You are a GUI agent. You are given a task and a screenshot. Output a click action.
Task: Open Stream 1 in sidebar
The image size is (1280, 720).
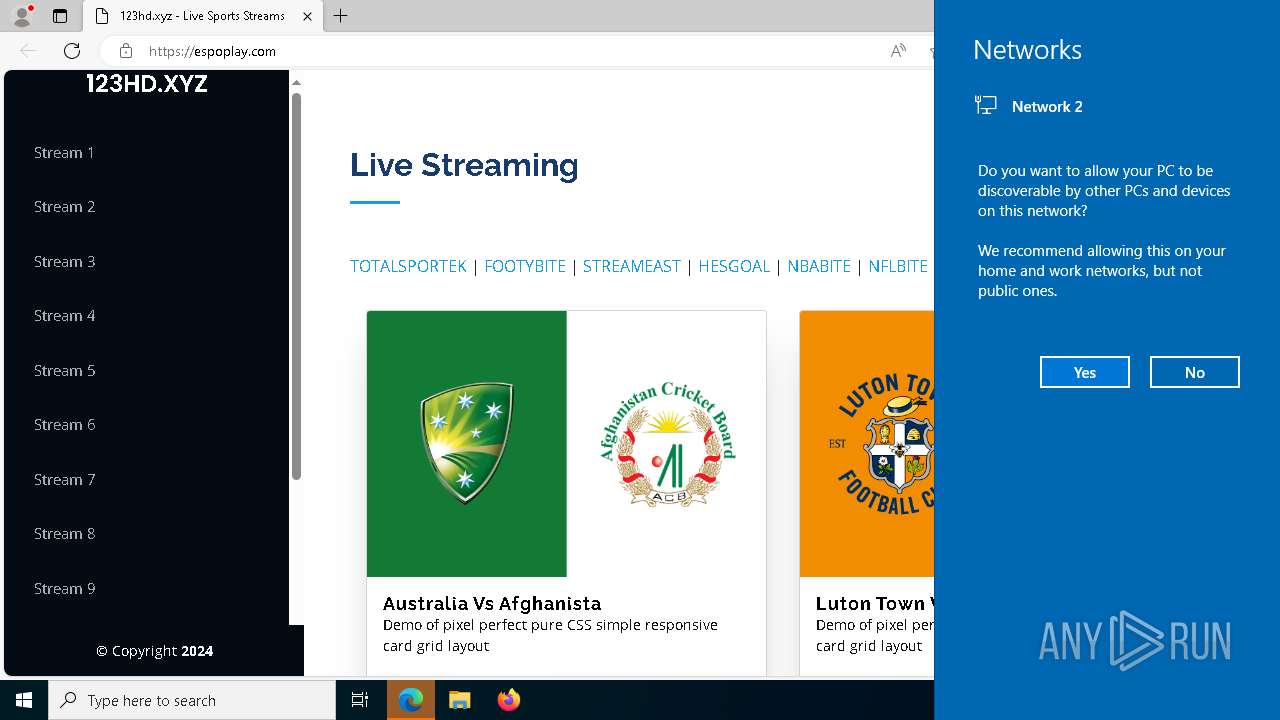pos(64,153)
